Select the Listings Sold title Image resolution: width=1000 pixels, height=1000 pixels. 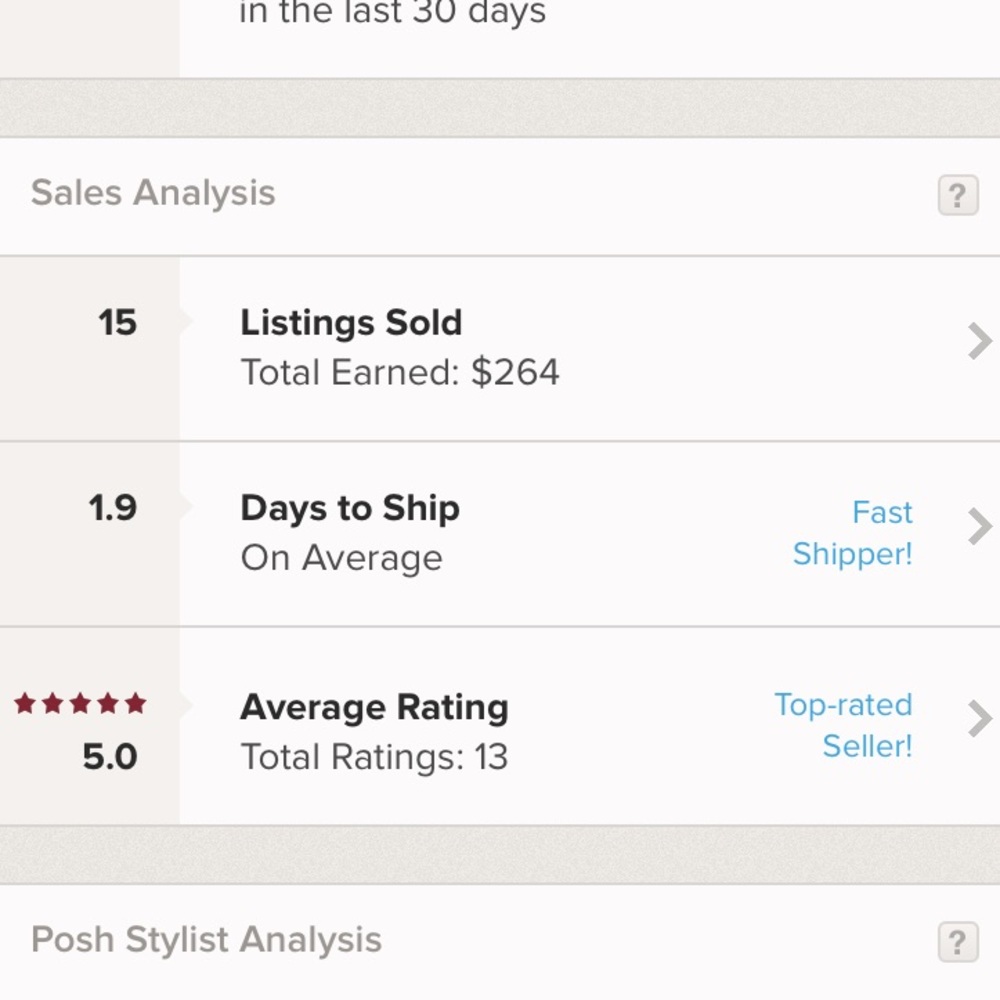[351, 323]
